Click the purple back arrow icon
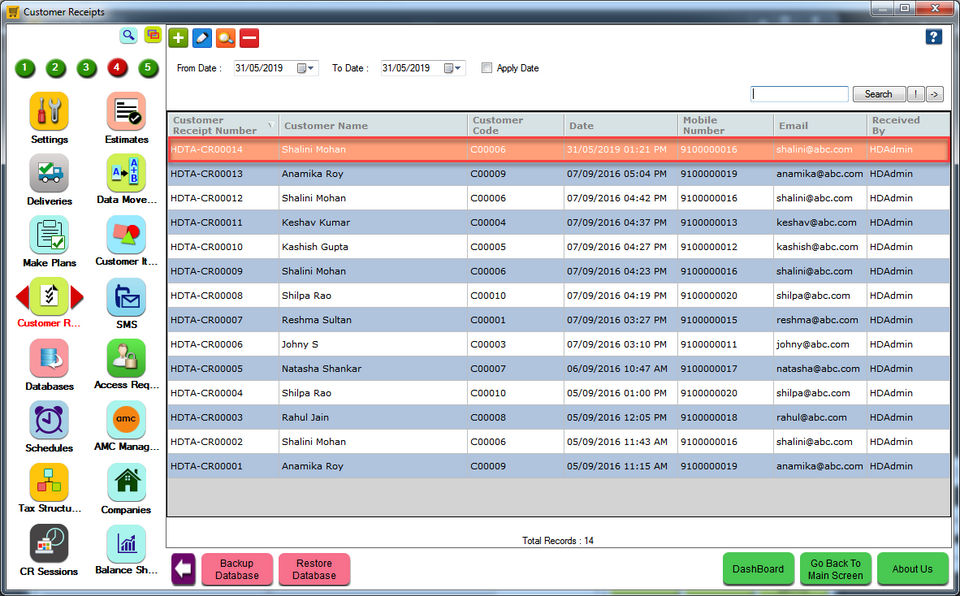 click(183, 569)
